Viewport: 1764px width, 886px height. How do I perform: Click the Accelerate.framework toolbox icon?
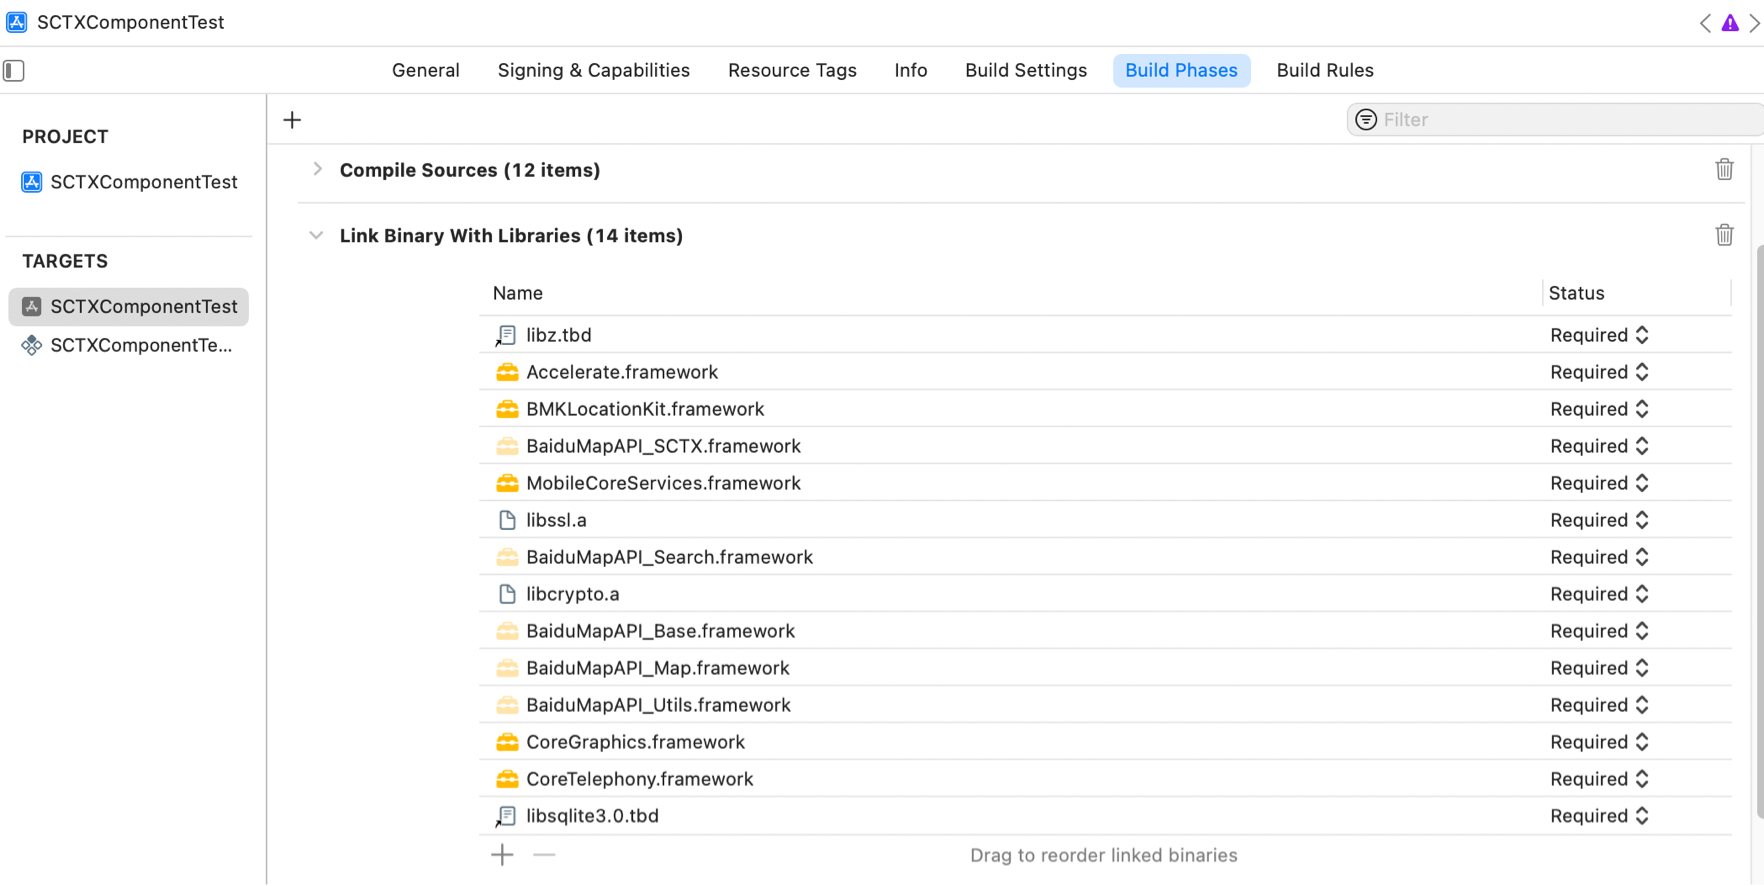coord(507,372)
